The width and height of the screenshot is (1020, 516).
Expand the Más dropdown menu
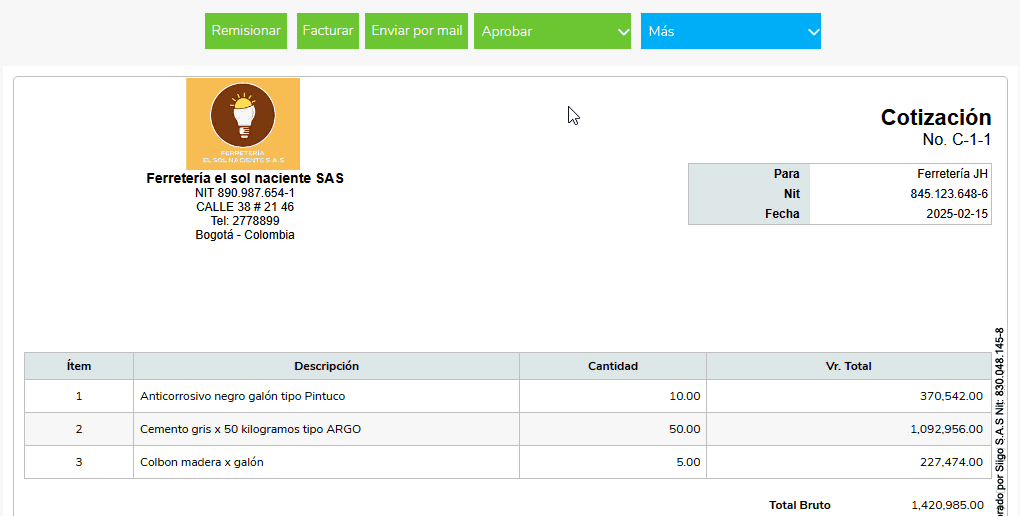click(x=731, y=31)
